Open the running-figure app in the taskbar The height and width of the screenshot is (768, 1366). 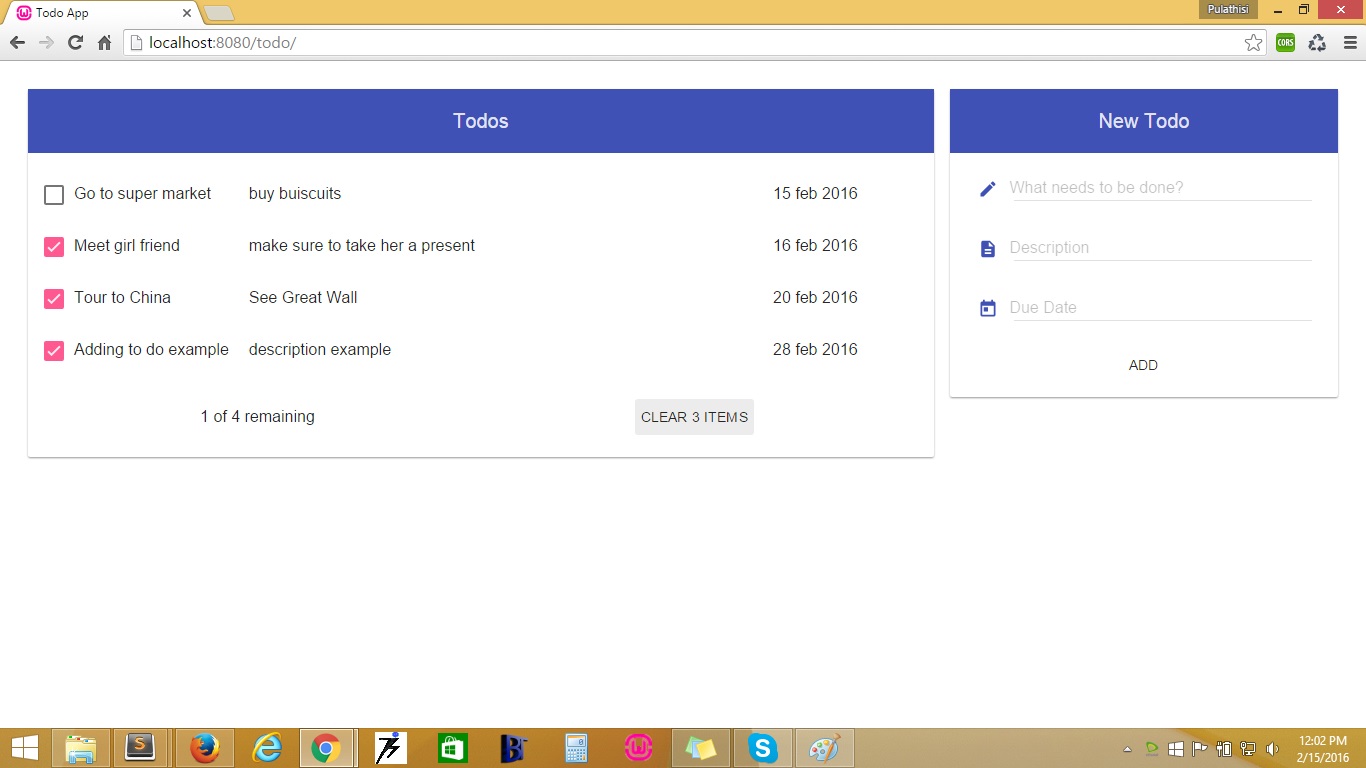pos(390,748)
